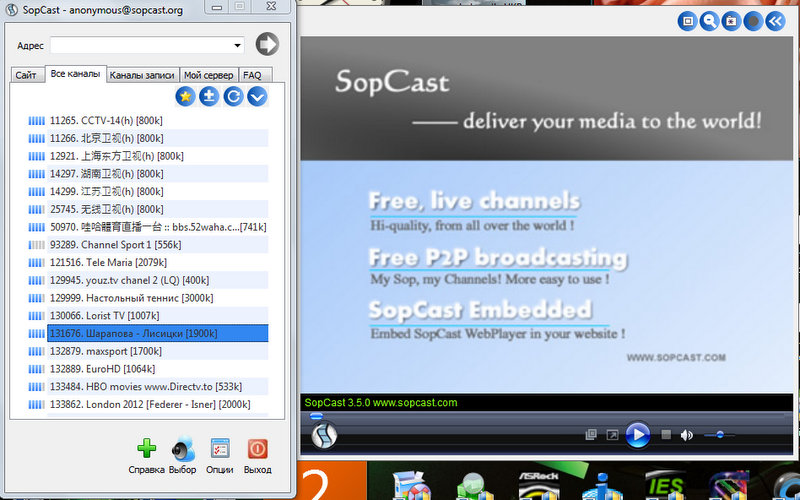Select 121516. Tele Maria [2079k]
The width and height of the screenshot is (800, 500).
click(x=158, y=263)
